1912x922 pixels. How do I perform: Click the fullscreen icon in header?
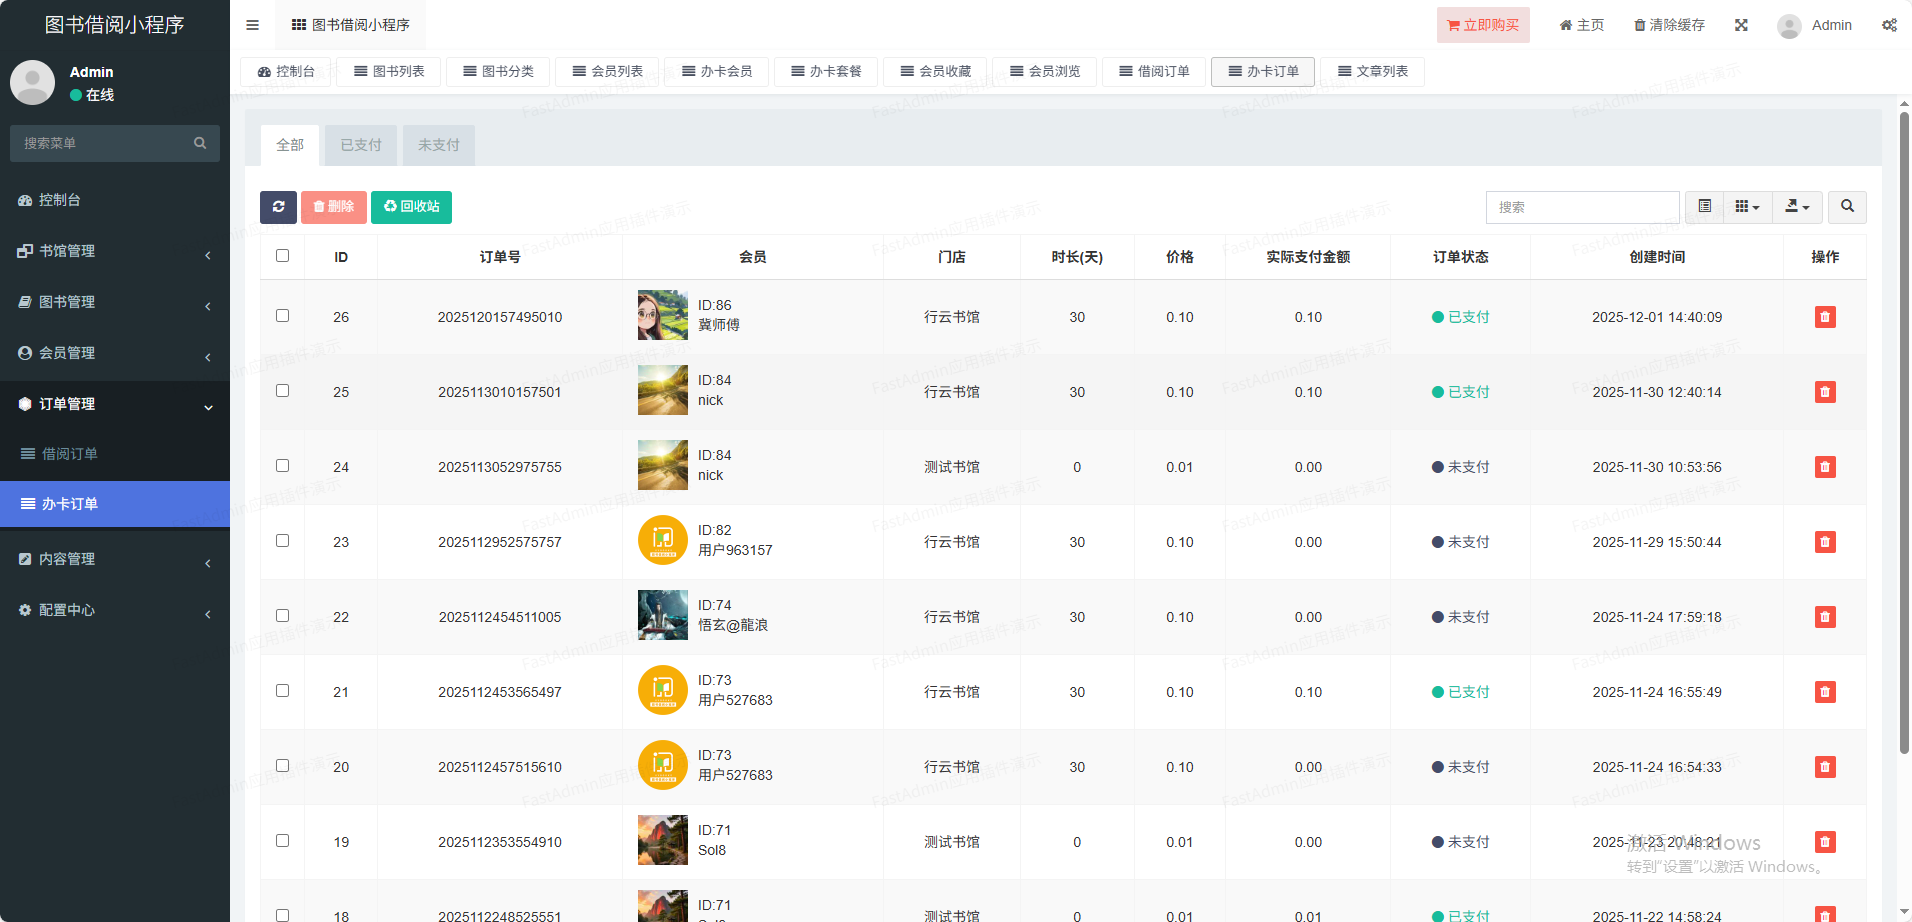point(1741,25)
